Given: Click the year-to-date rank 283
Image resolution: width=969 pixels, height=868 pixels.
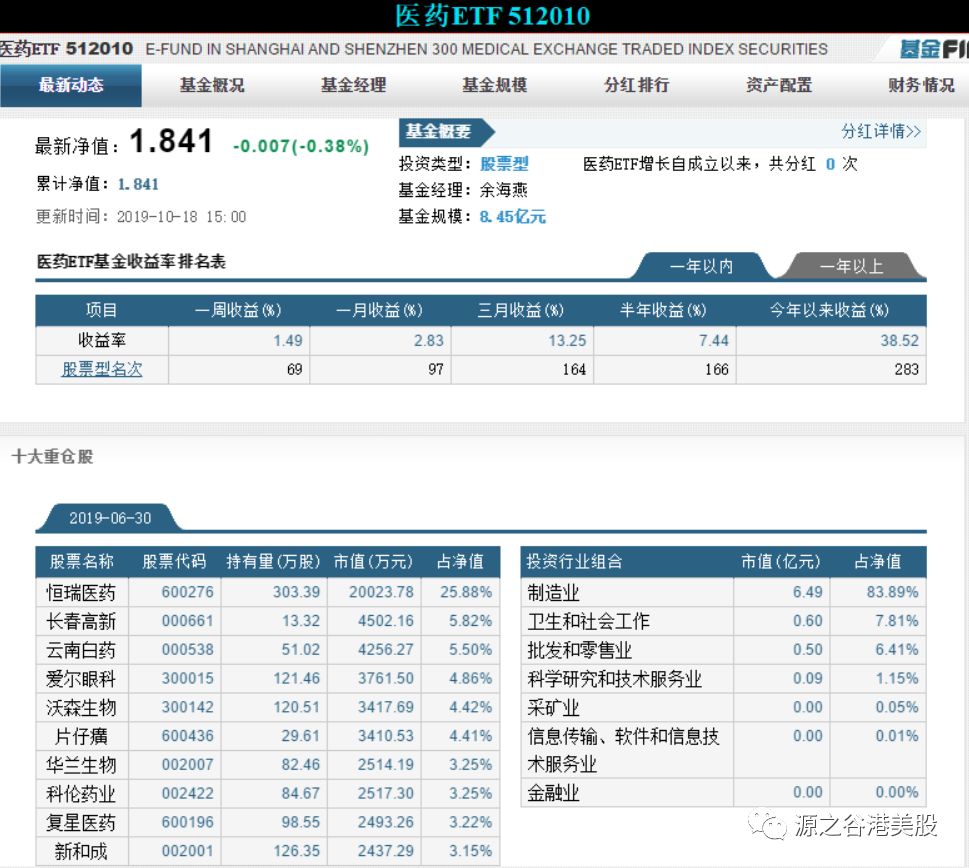Looking at the screenshot, I should (907, 369).
